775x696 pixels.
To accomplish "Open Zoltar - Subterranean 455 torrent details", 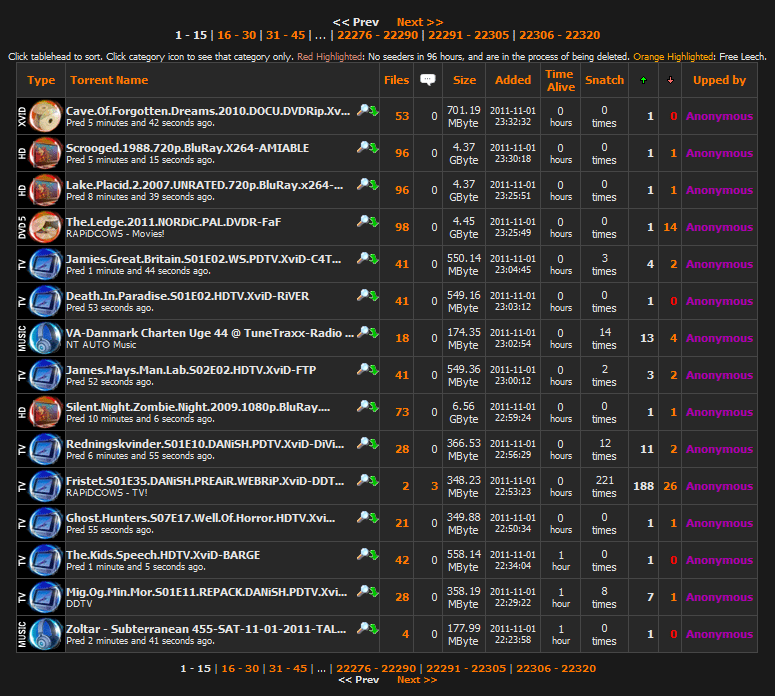I will pos(206,629).
